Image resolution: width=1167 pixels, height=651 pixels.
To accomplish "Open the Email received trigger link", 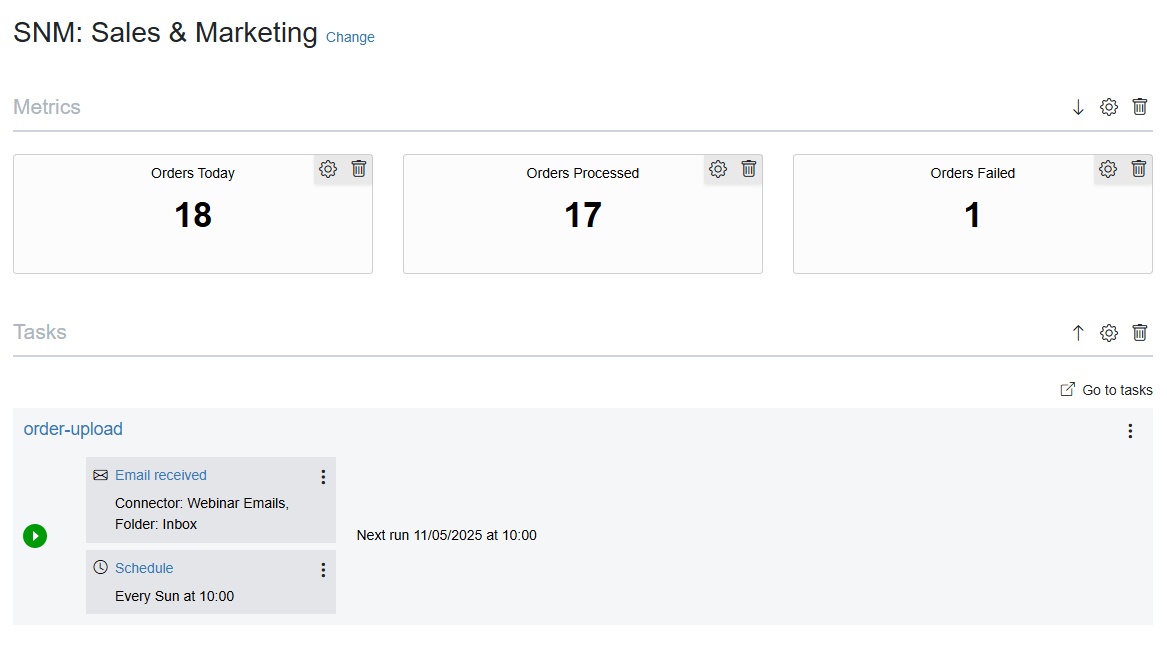I will [161, 475].
